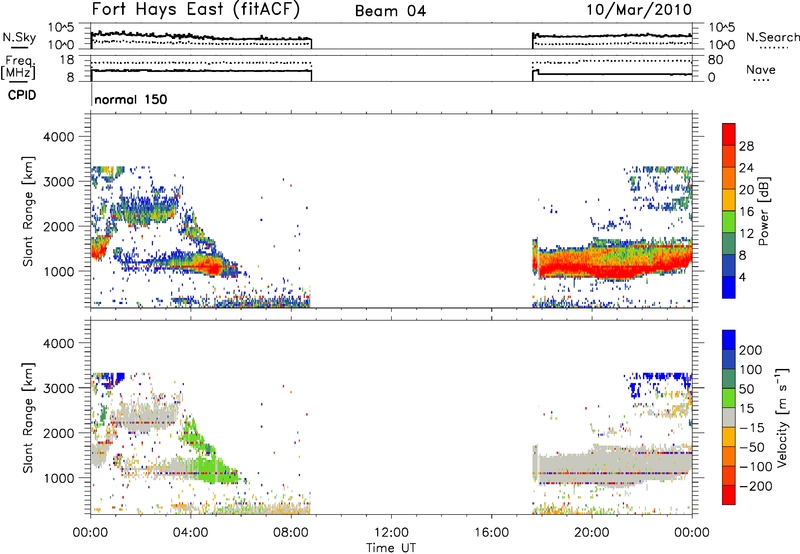
Task: Pick the red bottom segment of velocity colorbar
Action: click(x=729, y=495)
